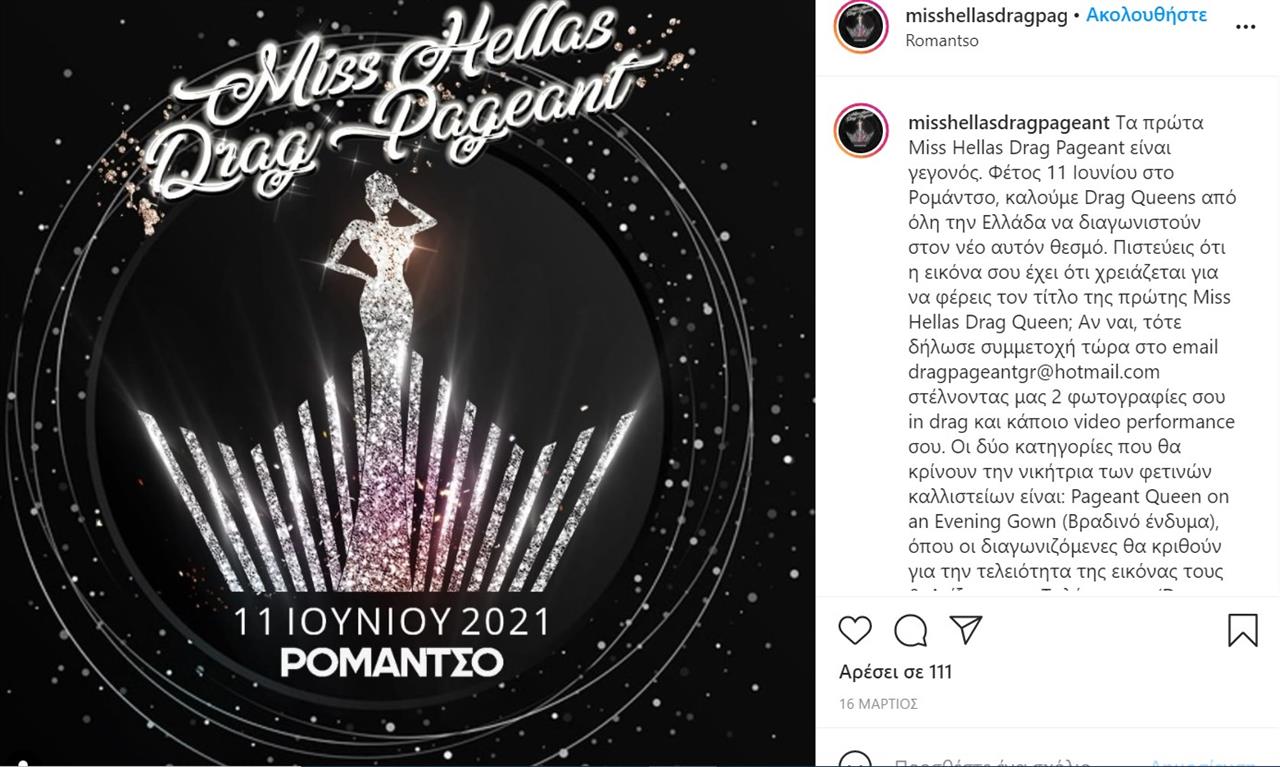Like the post with the heart icon
This screenshot has width=1280, height=767.
coord(855,630)
